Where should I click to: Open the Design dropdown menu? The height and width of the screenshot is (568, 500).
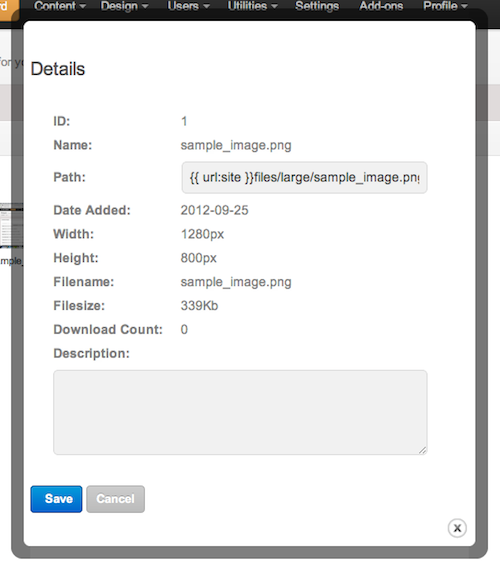coord(124,6)
